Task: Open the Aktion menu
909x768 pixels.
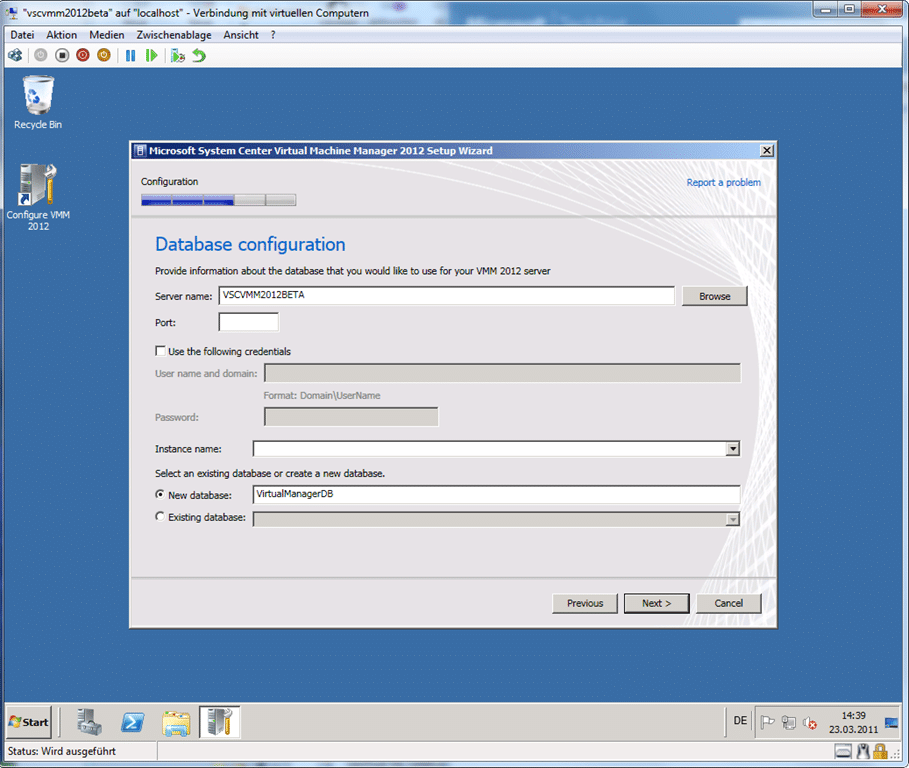Action: [x=61, y=35]
